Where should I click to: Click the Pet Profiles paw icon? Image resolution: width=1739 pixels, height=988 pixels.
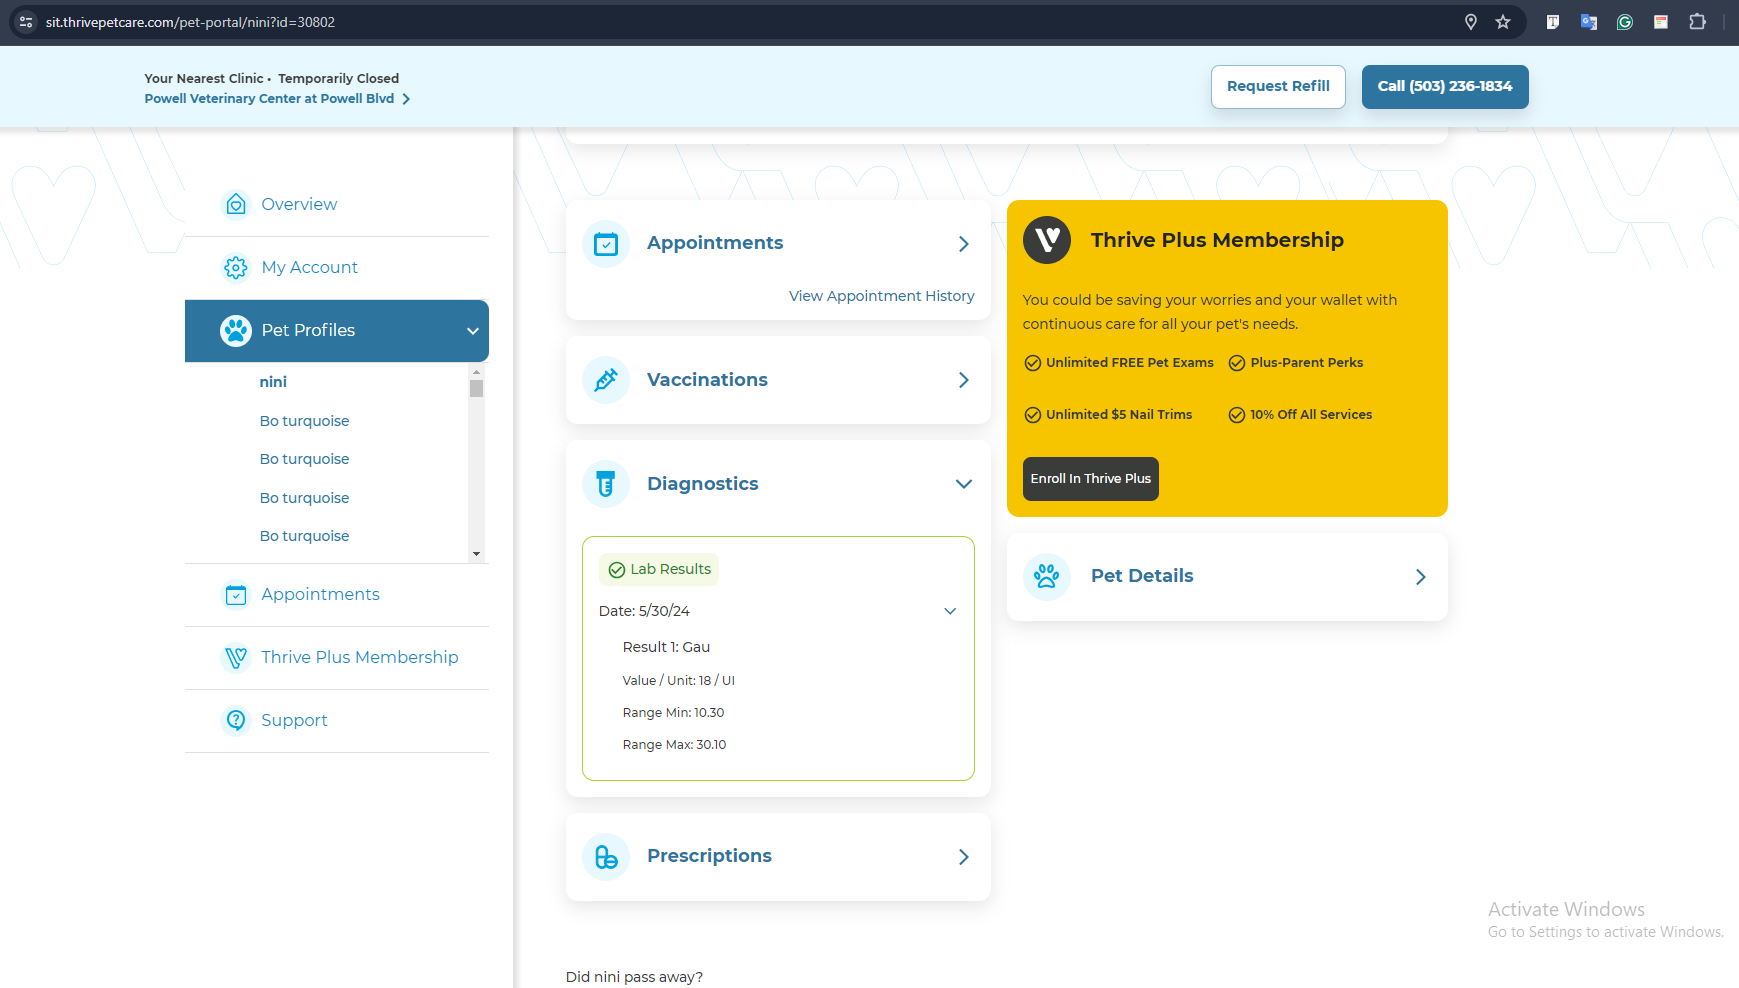(236, 330)
